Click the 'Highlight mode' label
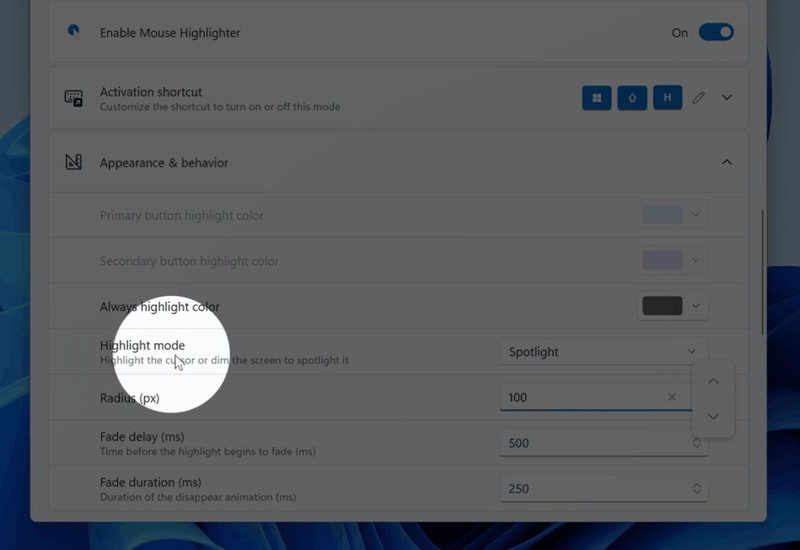The width and height of the screenshot is (800, 550). pos(142,345)
